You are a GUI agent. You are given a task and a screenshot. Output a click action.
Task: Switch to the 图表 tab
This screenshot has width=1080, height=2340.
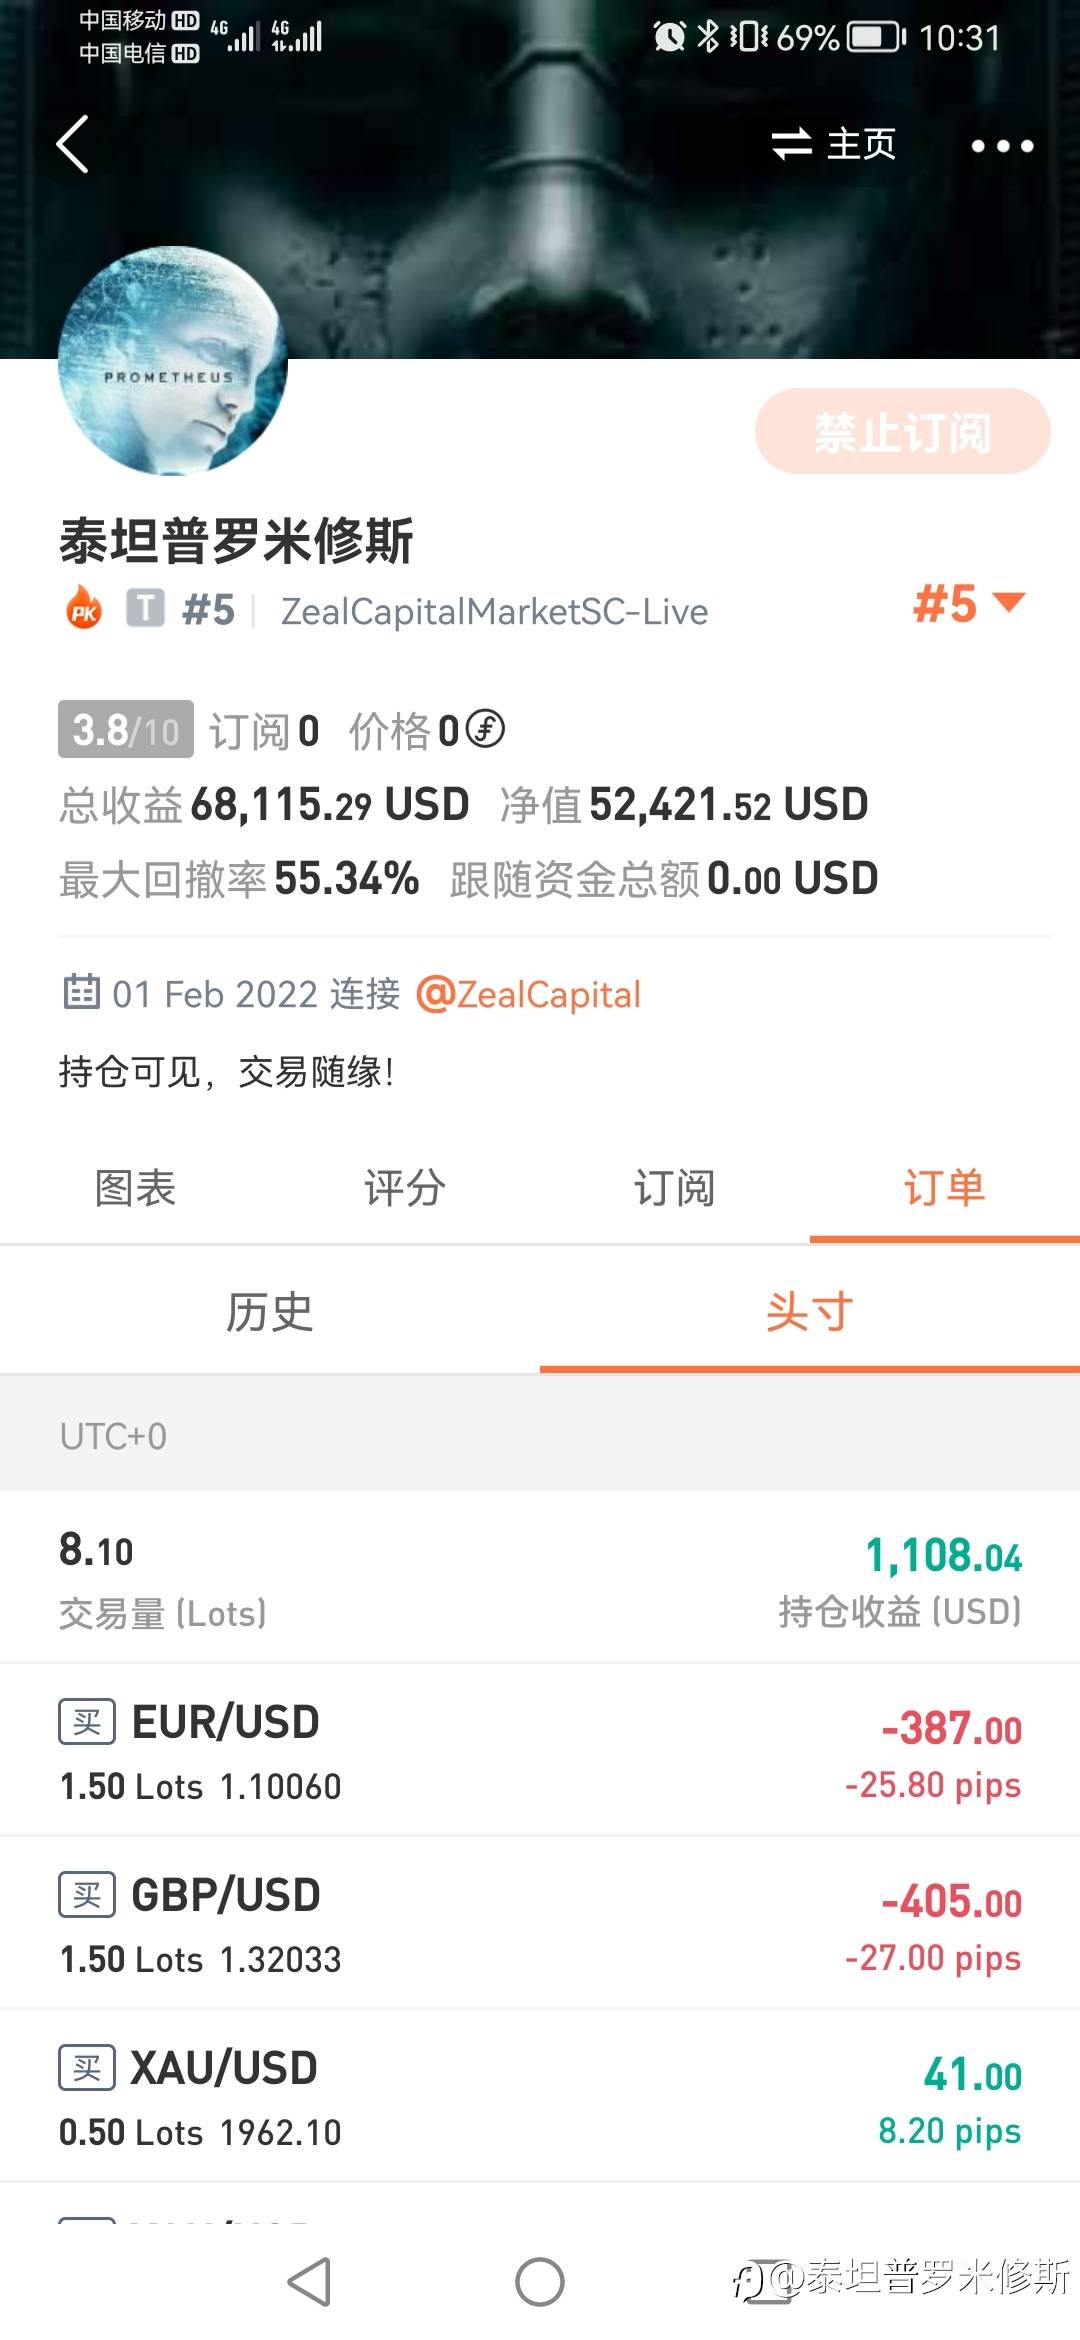(135, 1188)
